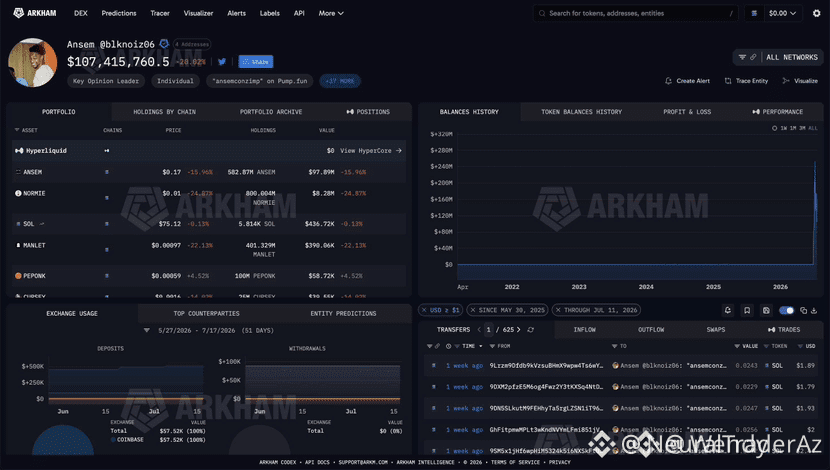Click the Key Opinion Leader tag
The height and width of the screenshot is (470, 830).
[x=106, y=81]
